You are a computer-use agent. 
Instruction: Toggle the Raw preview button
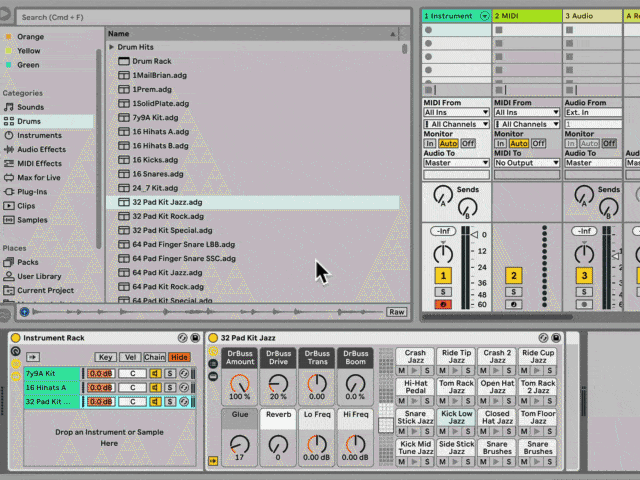[396, 312]
